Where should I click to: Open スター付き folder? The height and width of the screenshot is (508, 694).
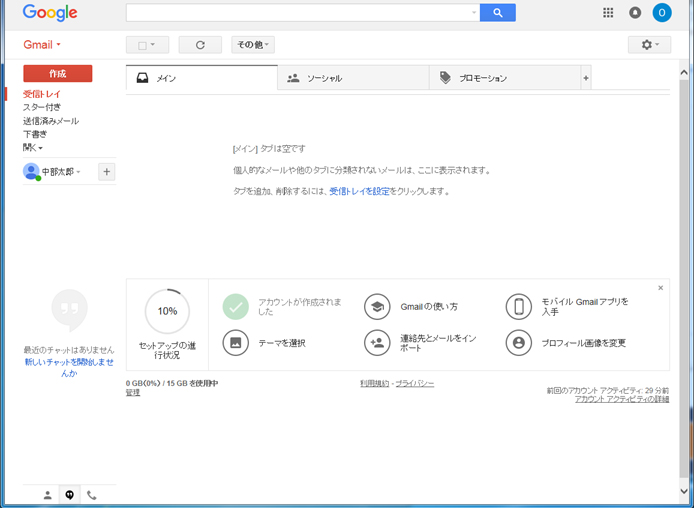(x=42, y=107)
